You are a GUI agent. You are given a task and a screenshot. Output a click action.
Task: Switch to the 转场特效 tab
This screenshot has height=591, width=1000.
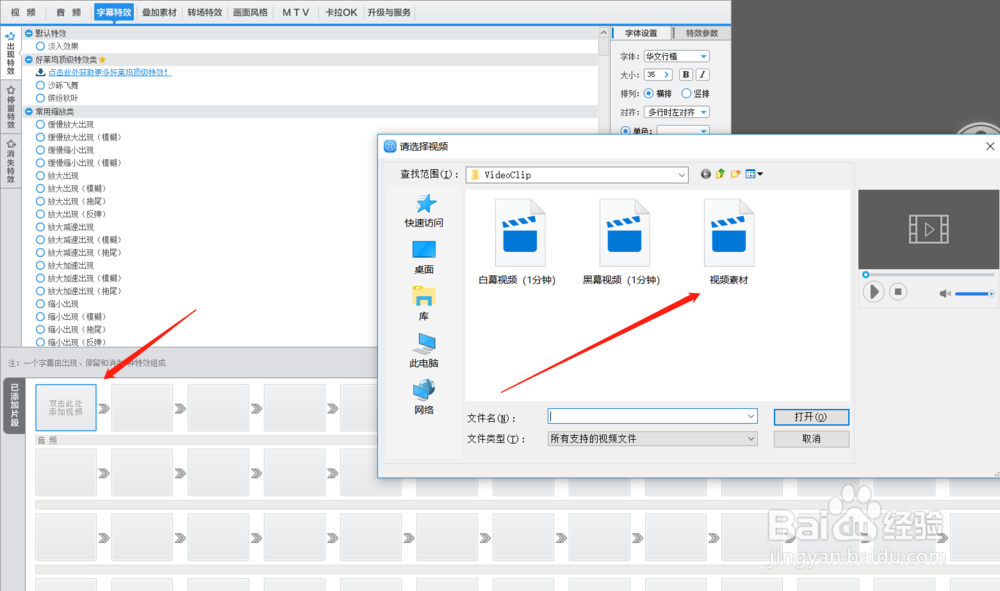[205, 12]
